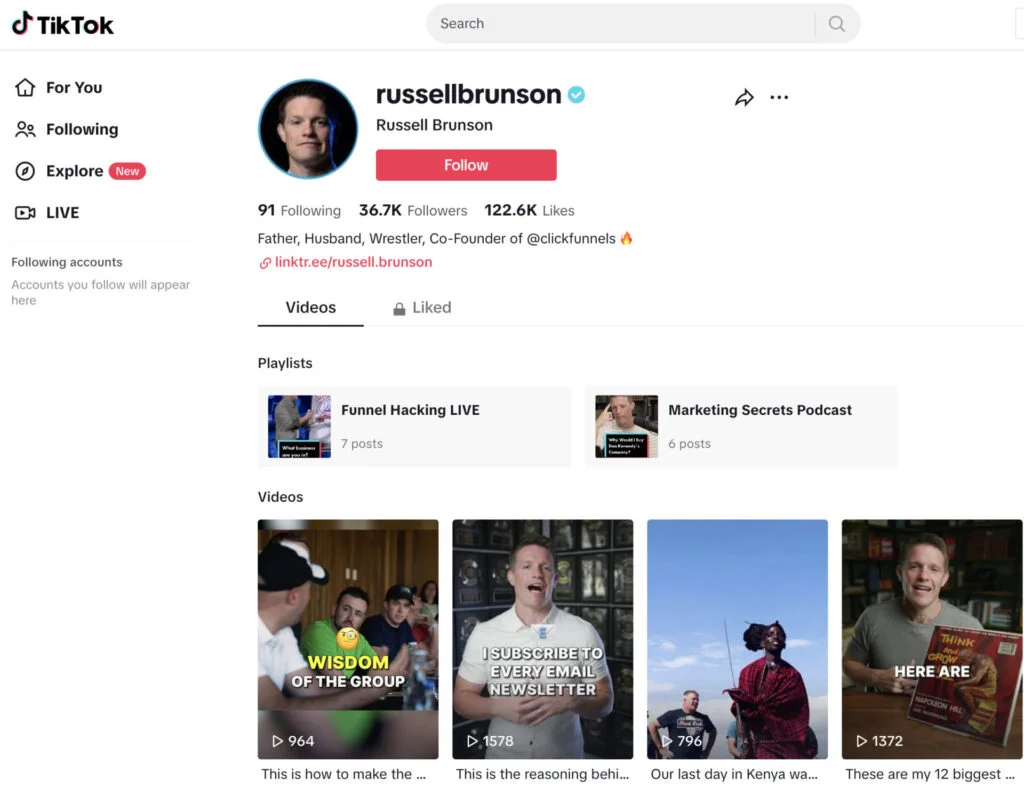Click the compass icon beside Explore
This screenshot has height=788, width=1024.
[x=25, y=171]
